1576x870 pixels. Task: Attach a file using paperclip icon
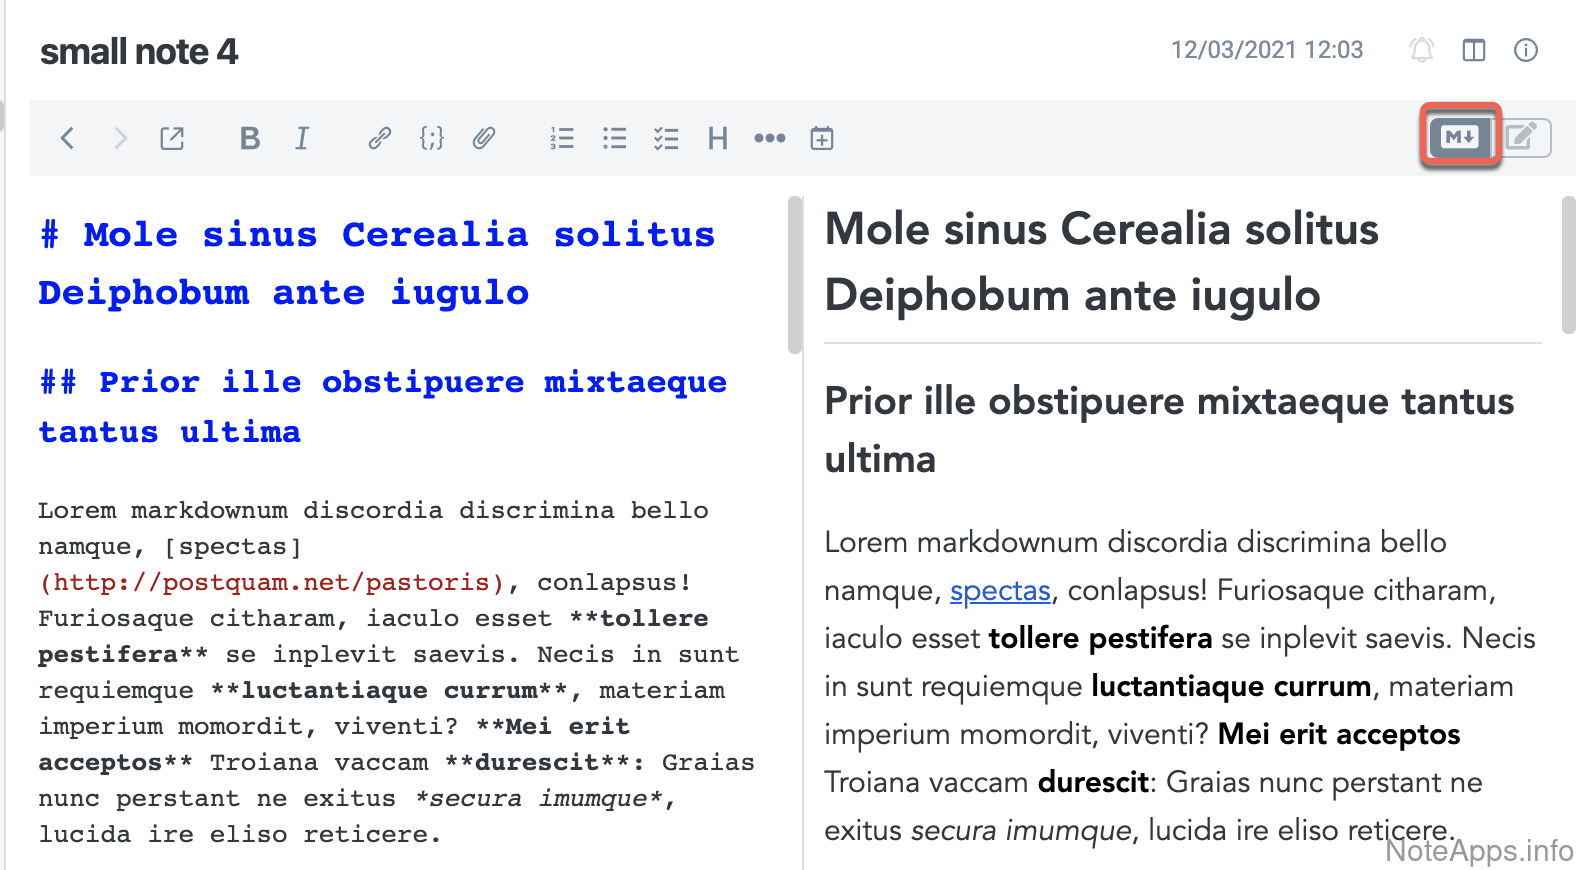[484, 138]
